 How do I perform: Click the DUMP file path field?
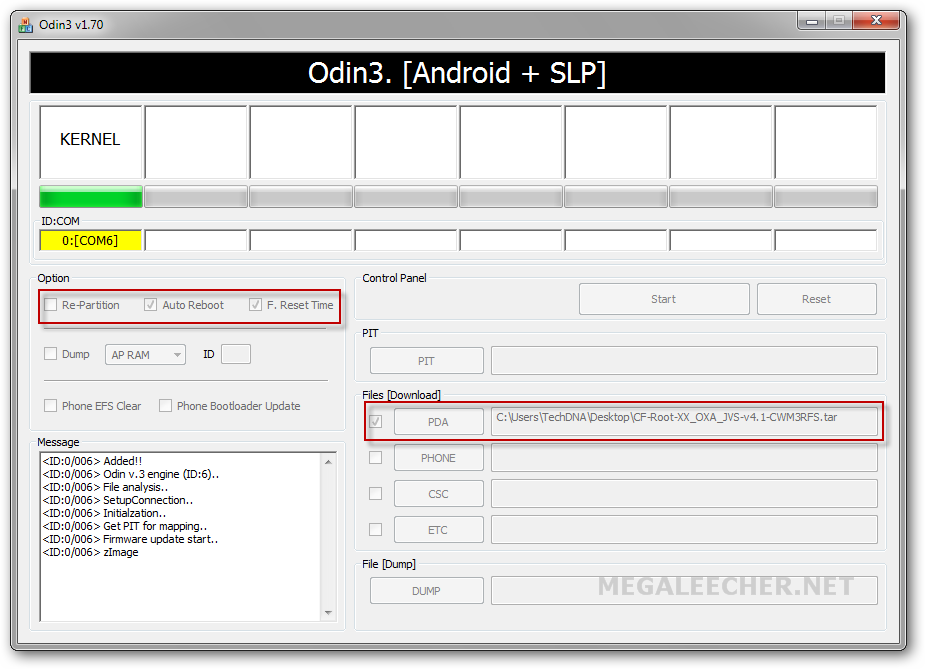[x=684, y=591]
